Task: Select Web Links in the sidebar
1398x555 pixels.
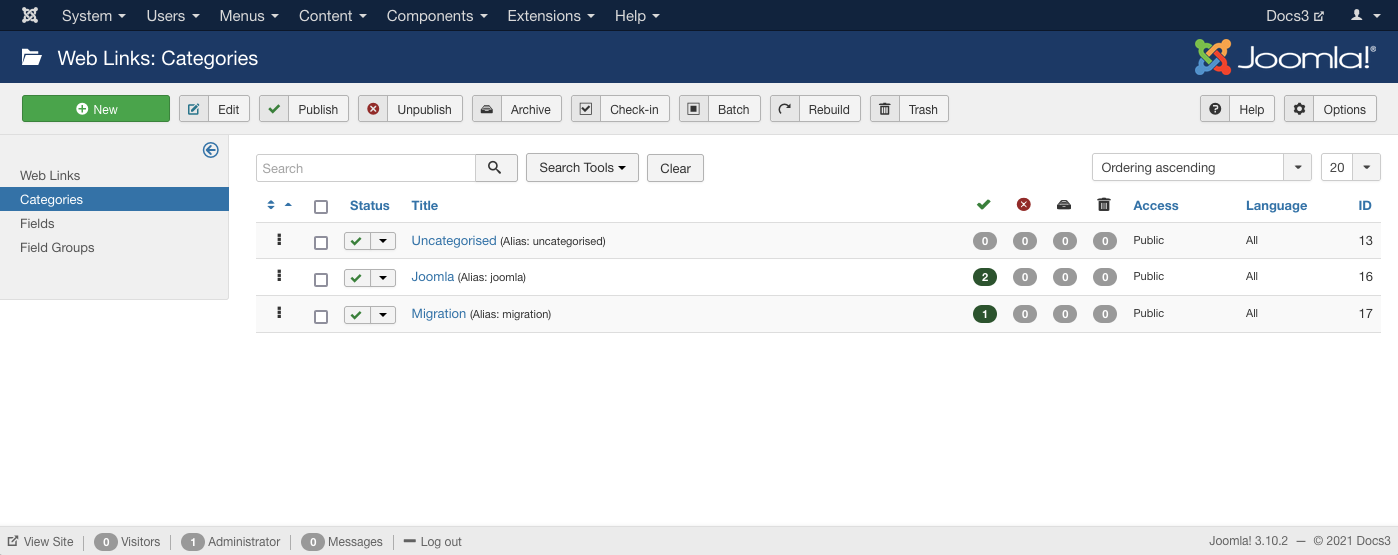Action: coord(50,175)
